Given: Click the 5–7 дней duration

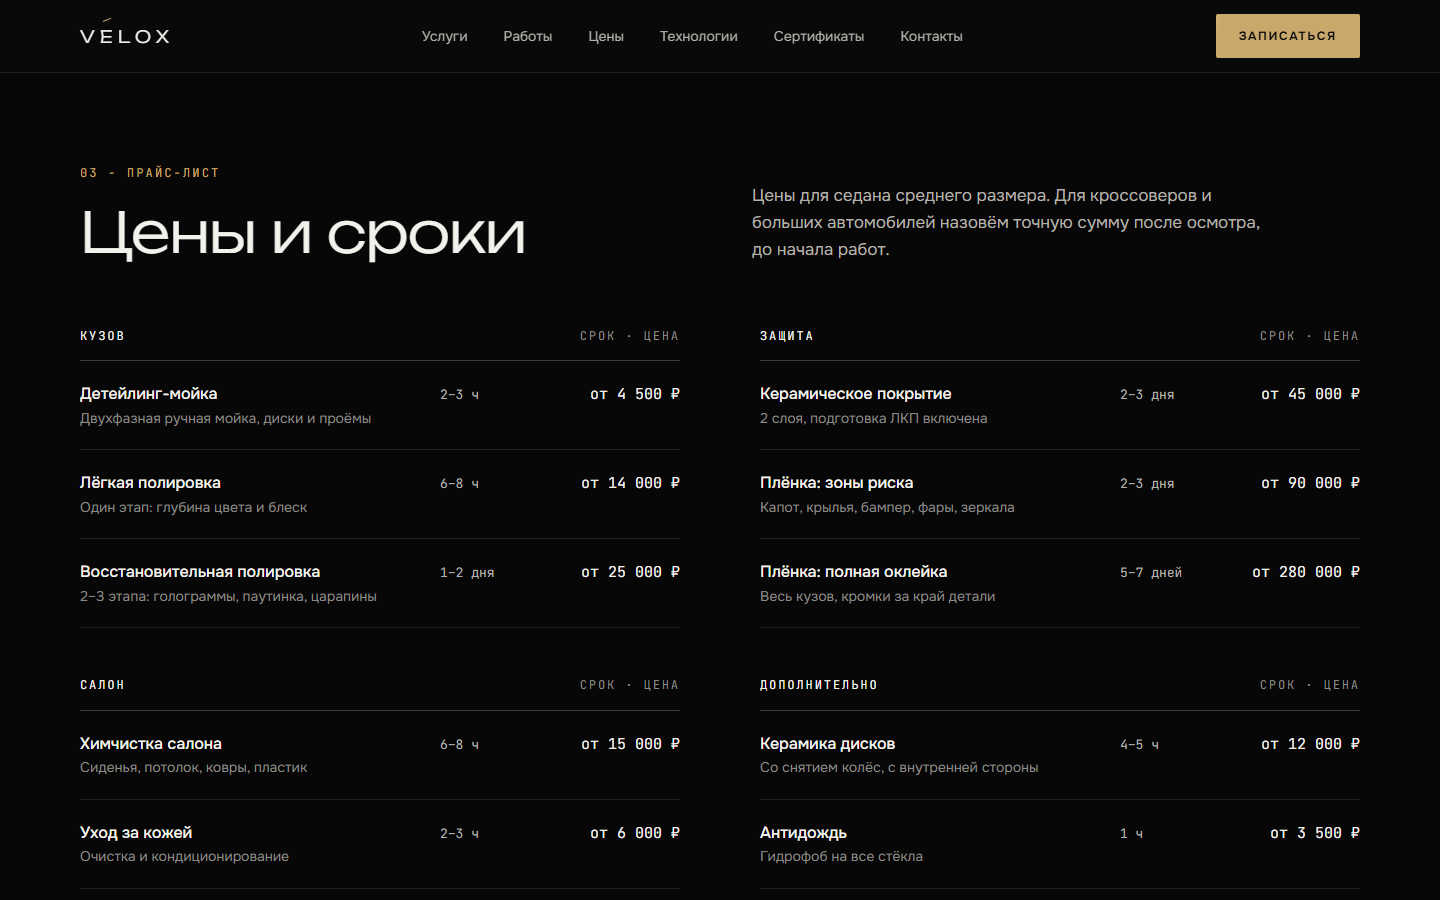Looking at the screenshot, I should tap(1151, 573).
